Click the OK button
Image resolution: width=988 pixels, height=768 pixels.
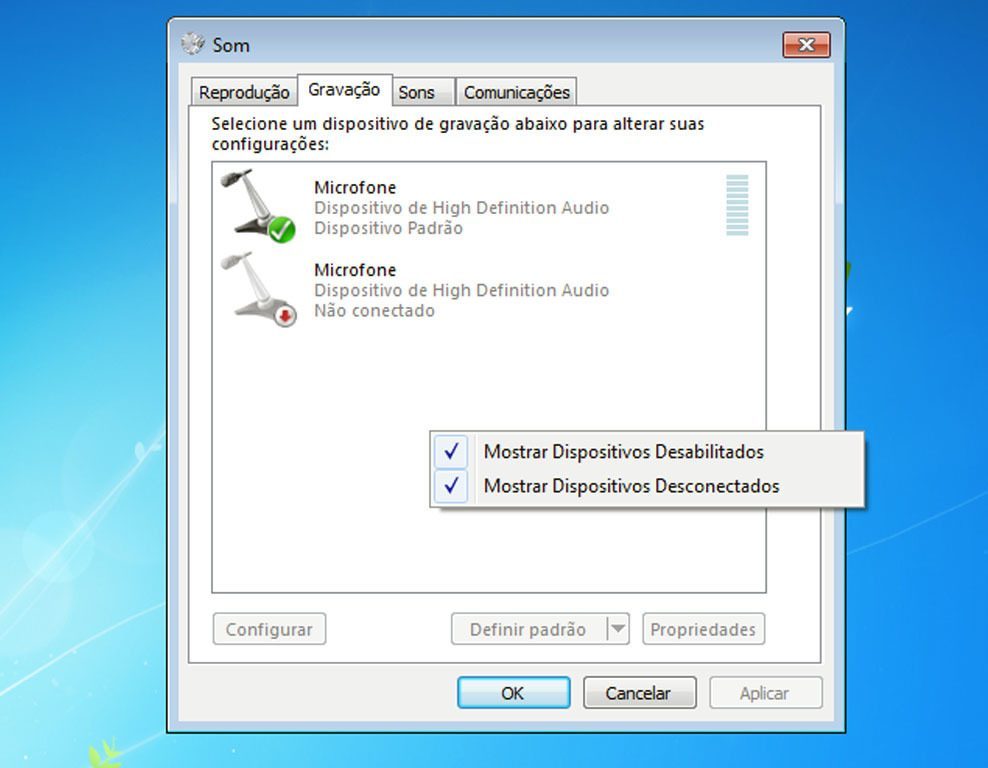(x=514, y=693)
